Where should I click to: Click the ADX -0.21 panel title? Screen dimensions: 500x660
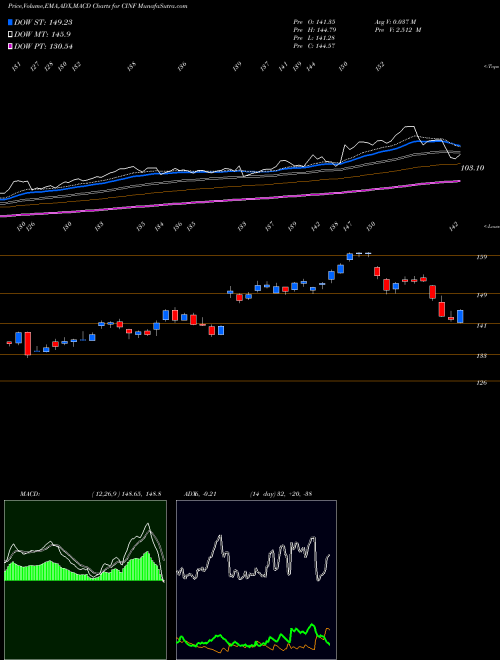click(200, 494)
